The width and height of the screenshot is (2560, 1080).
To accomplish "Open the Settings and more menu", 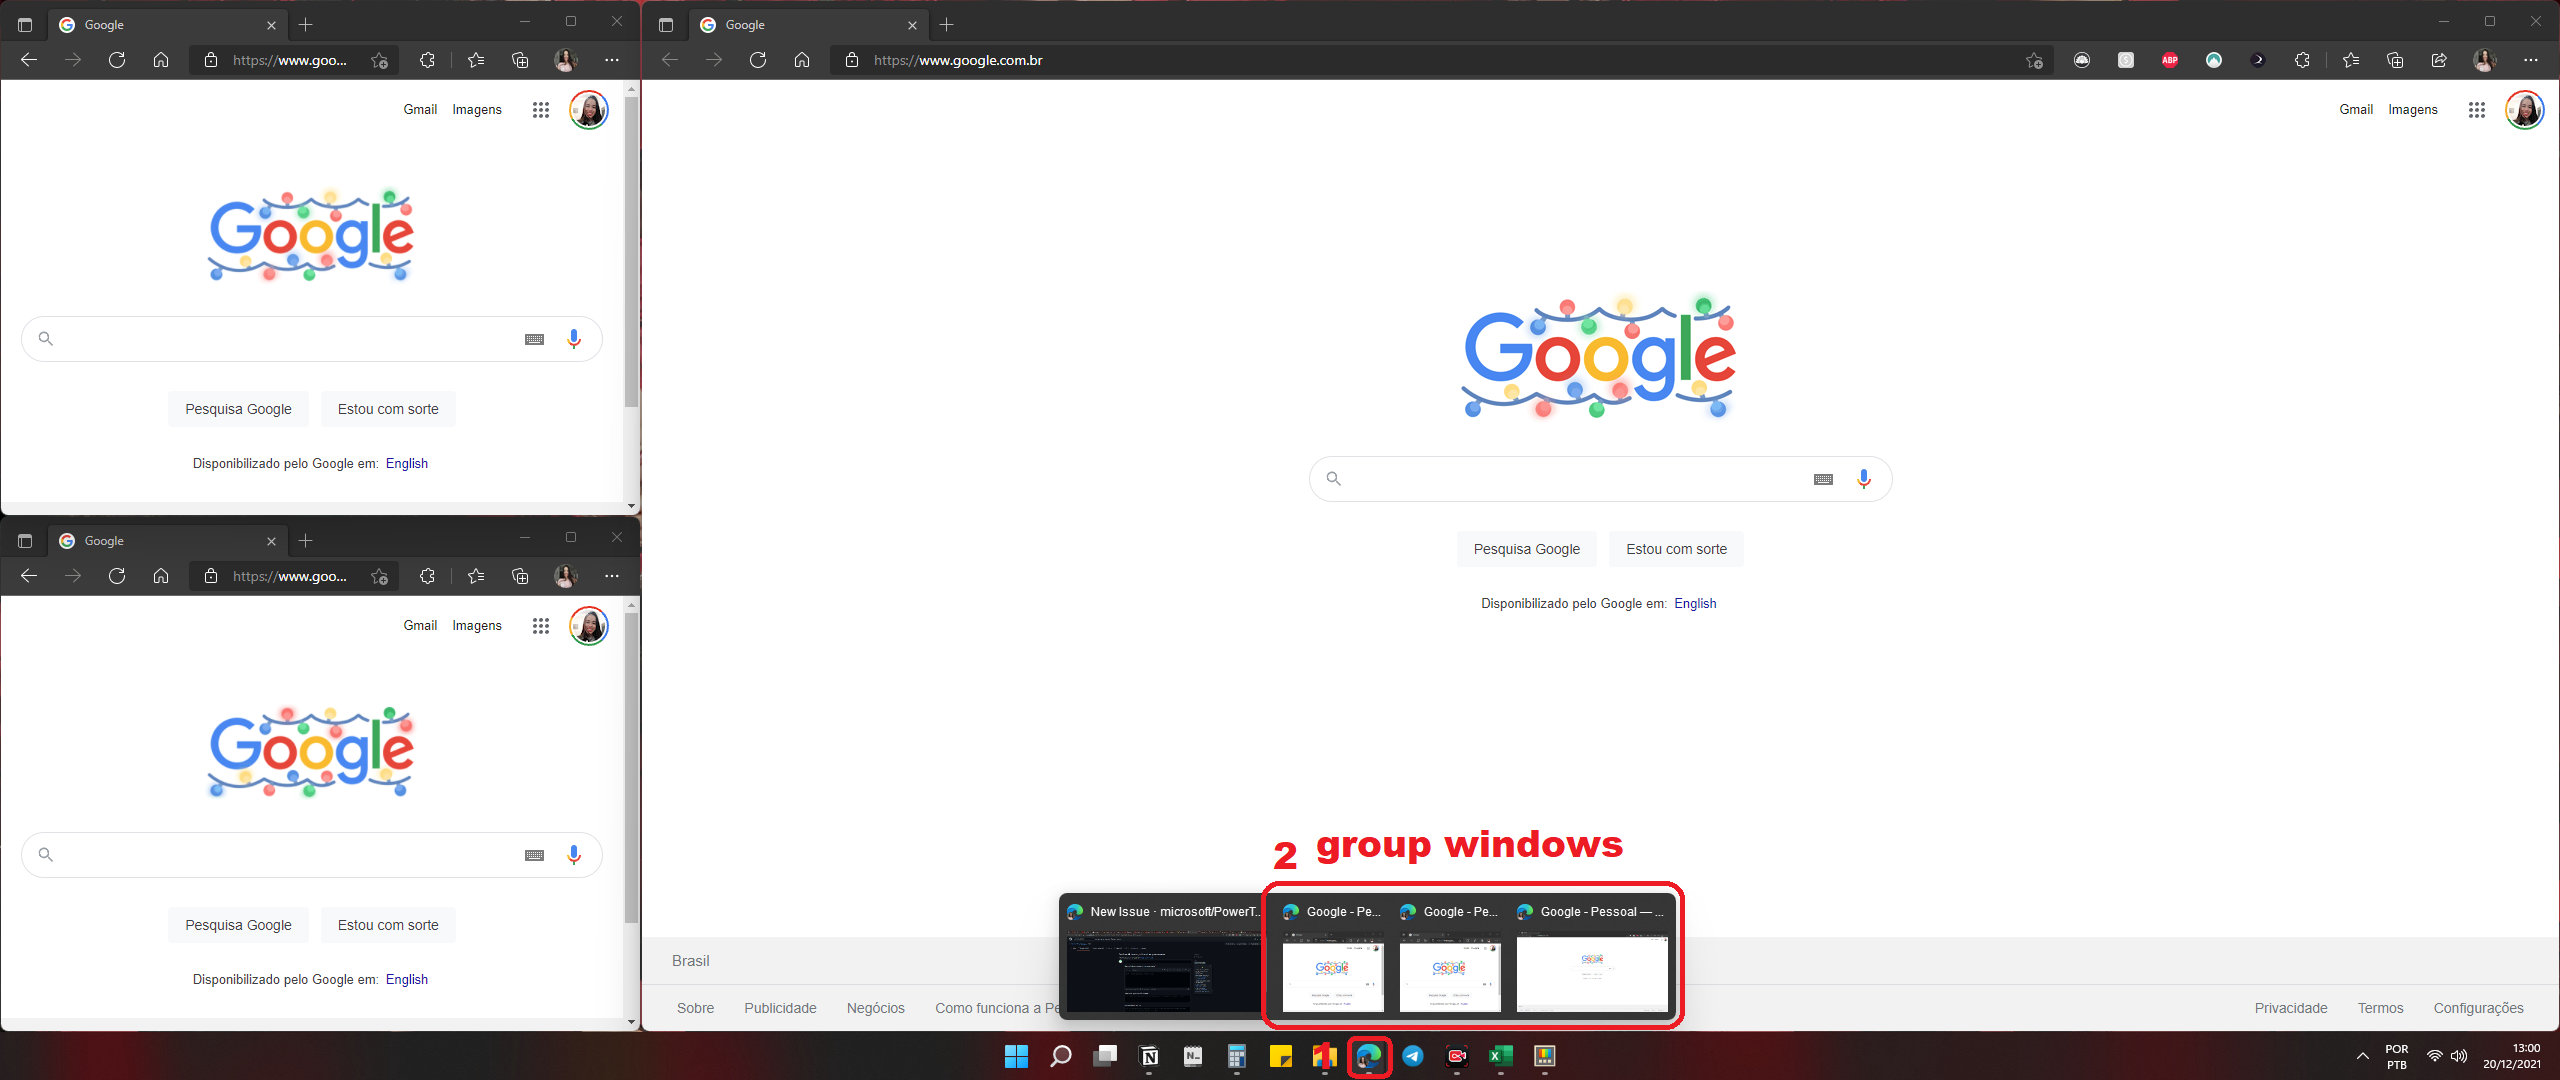I will click(2532, 60).
